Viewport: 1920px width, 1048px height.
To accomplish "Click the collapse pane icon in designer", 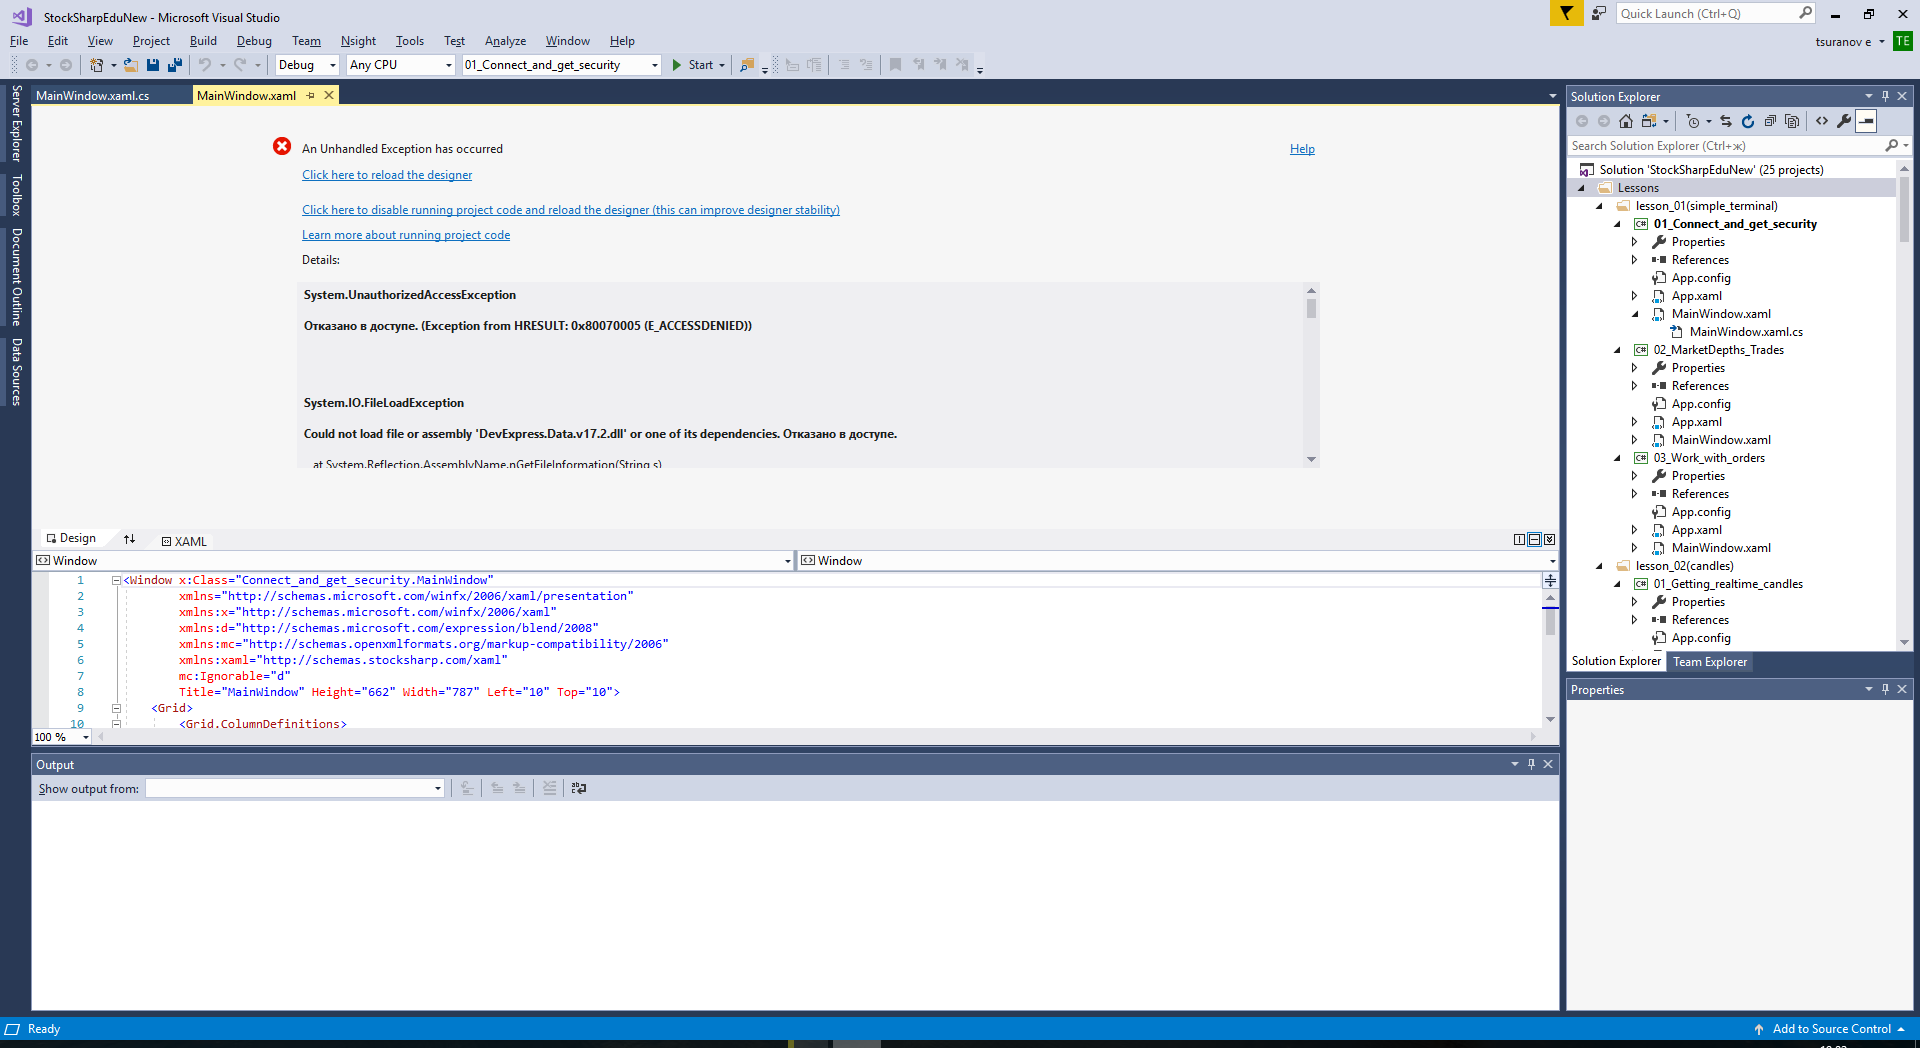I will pos(1549,539).
